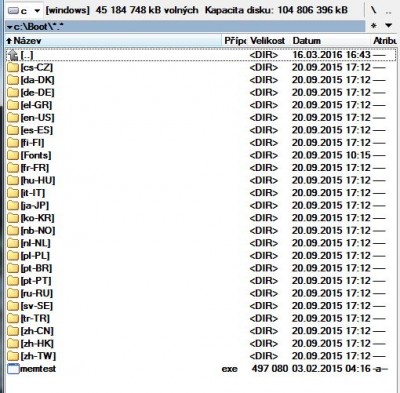
Task: Click the root directory backslash button
Action: pyautogui.click(x=374, y=10)
